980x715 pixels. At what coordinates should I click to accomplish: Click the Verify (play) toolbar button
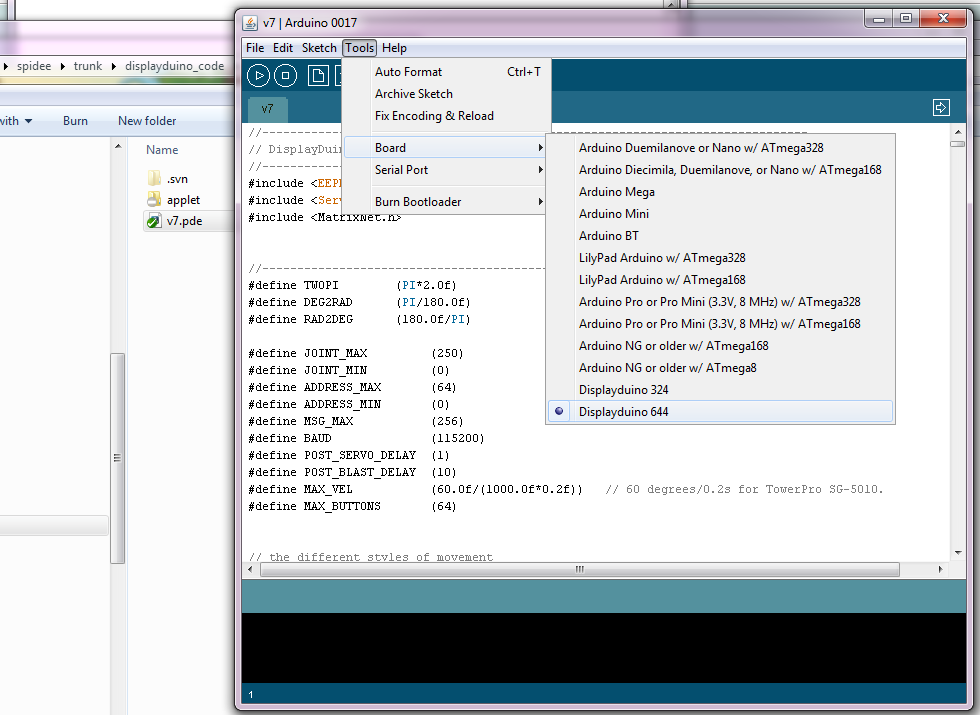(258, 75)
